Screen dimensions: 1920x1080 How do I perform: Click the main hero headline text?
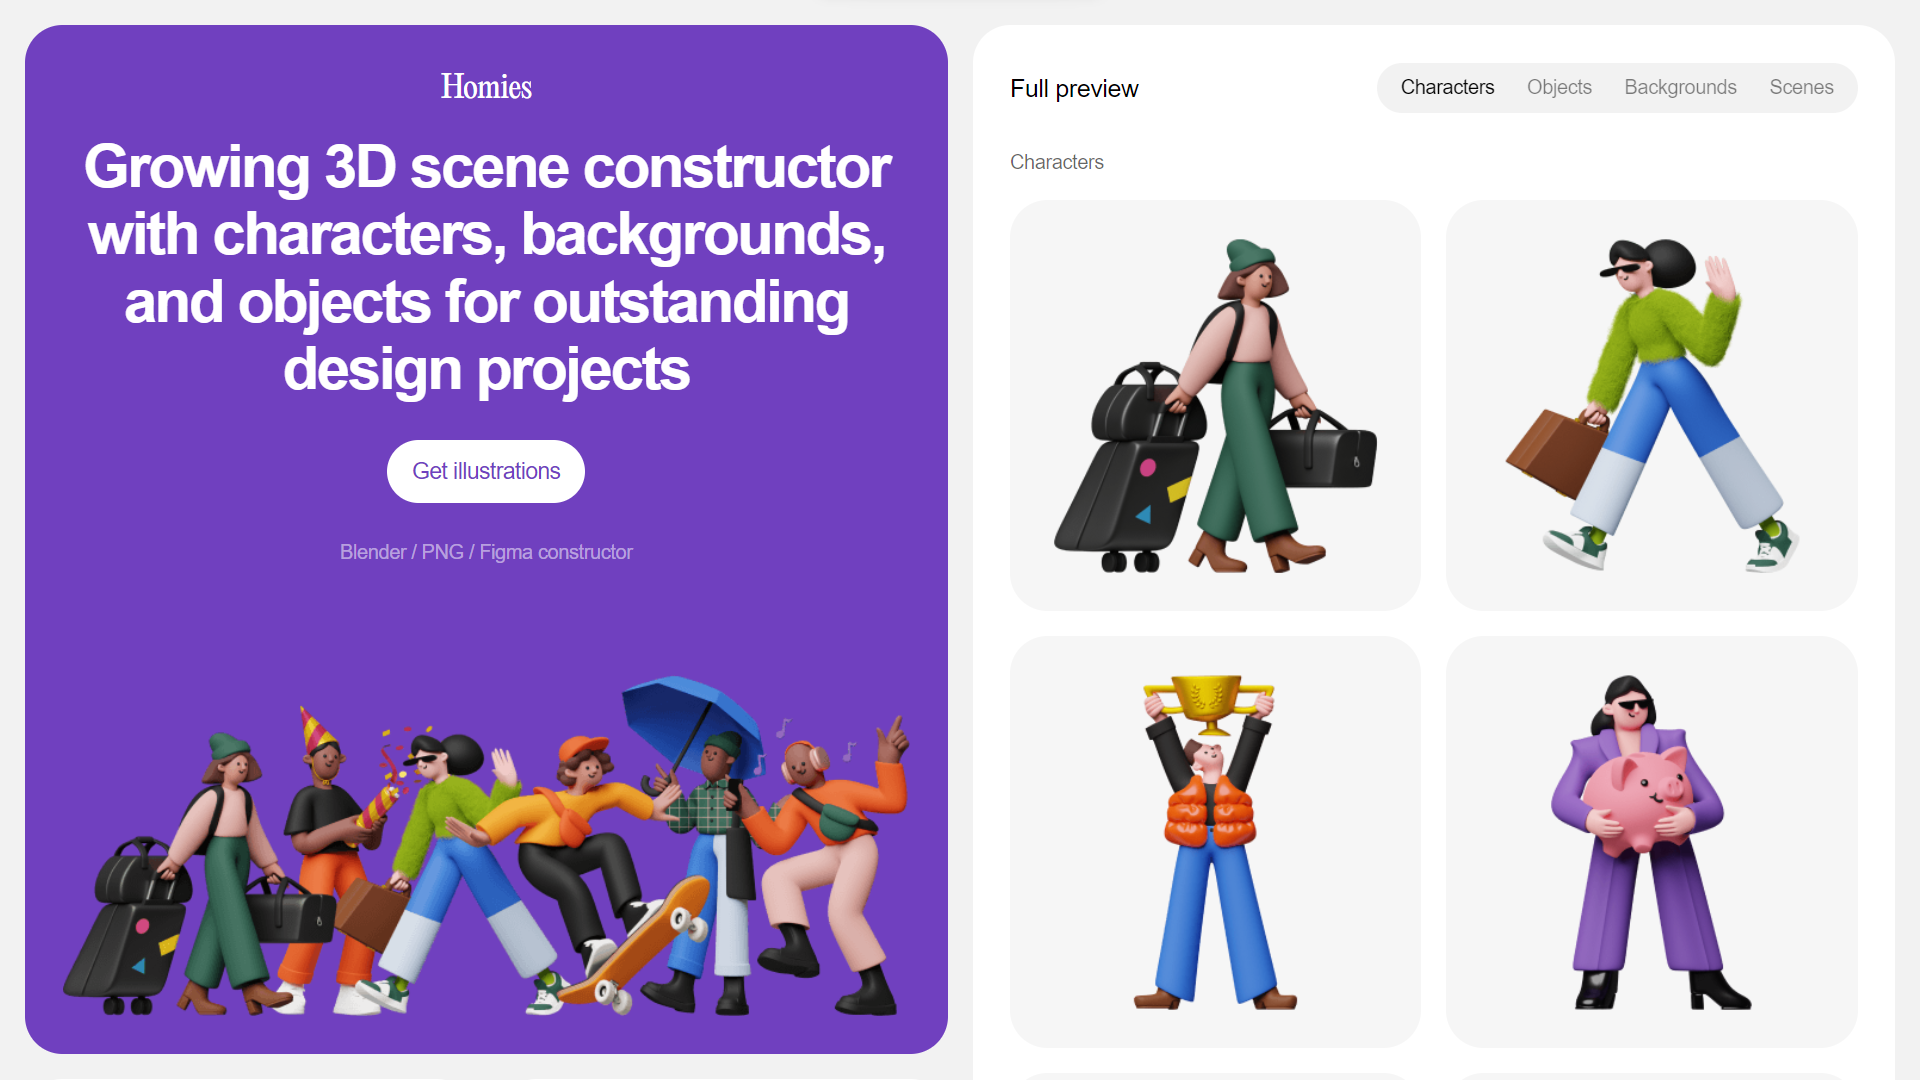pyautogui.click(x=487, y=268)
